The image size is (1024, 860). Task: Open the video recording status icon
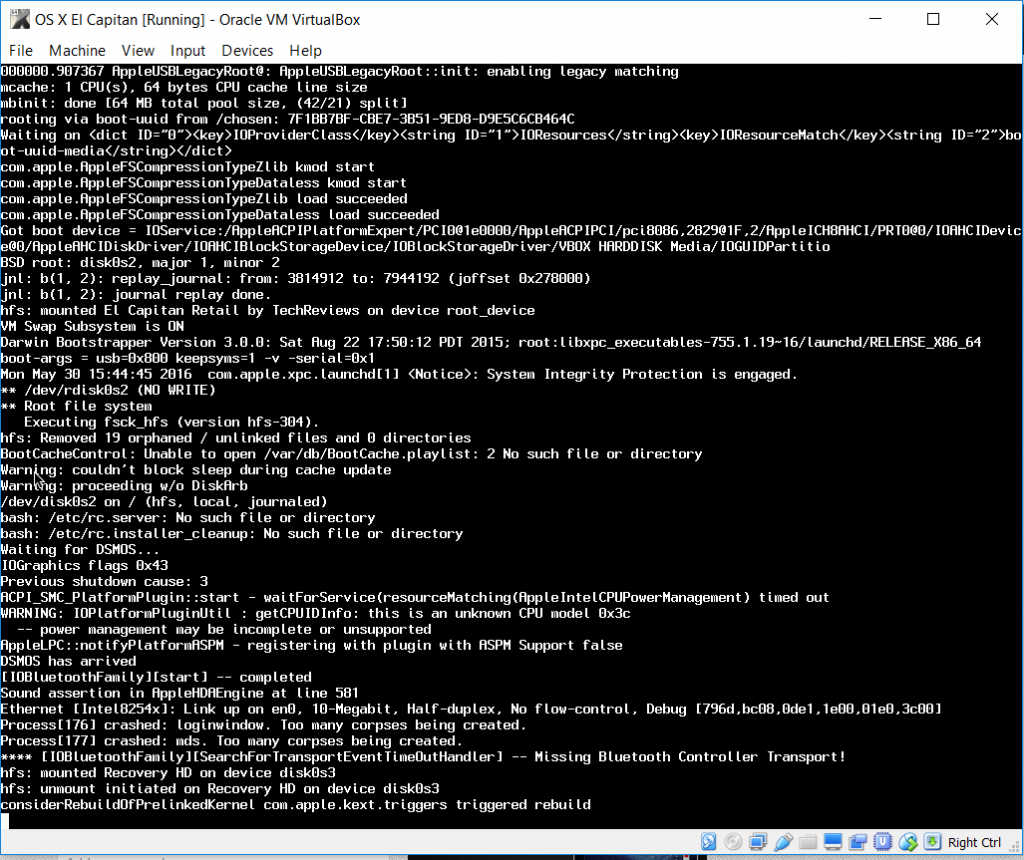click(x=858, y=842)
